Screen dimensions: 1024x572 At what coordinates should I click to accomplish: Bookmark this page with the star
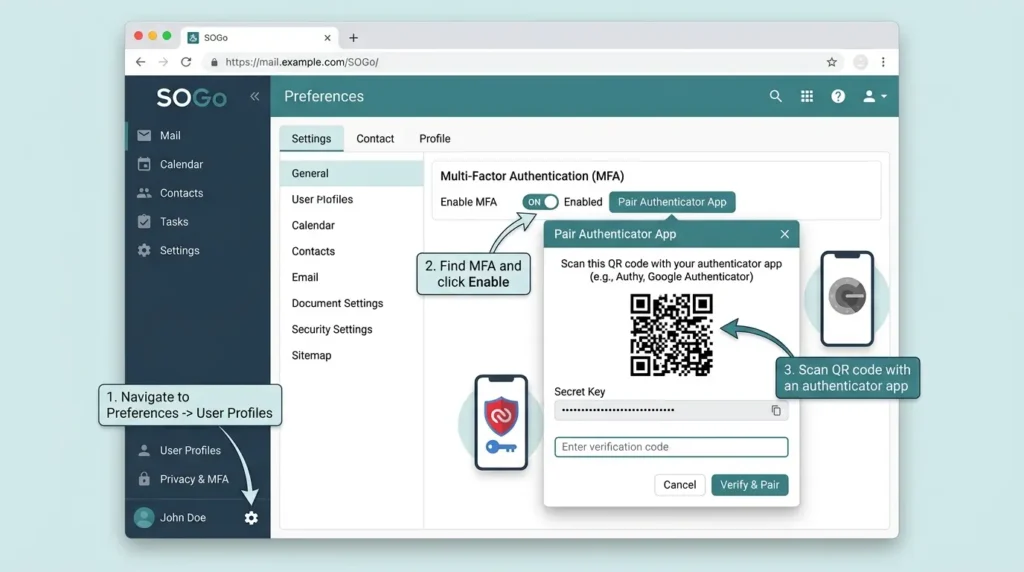tap(831, 62)
